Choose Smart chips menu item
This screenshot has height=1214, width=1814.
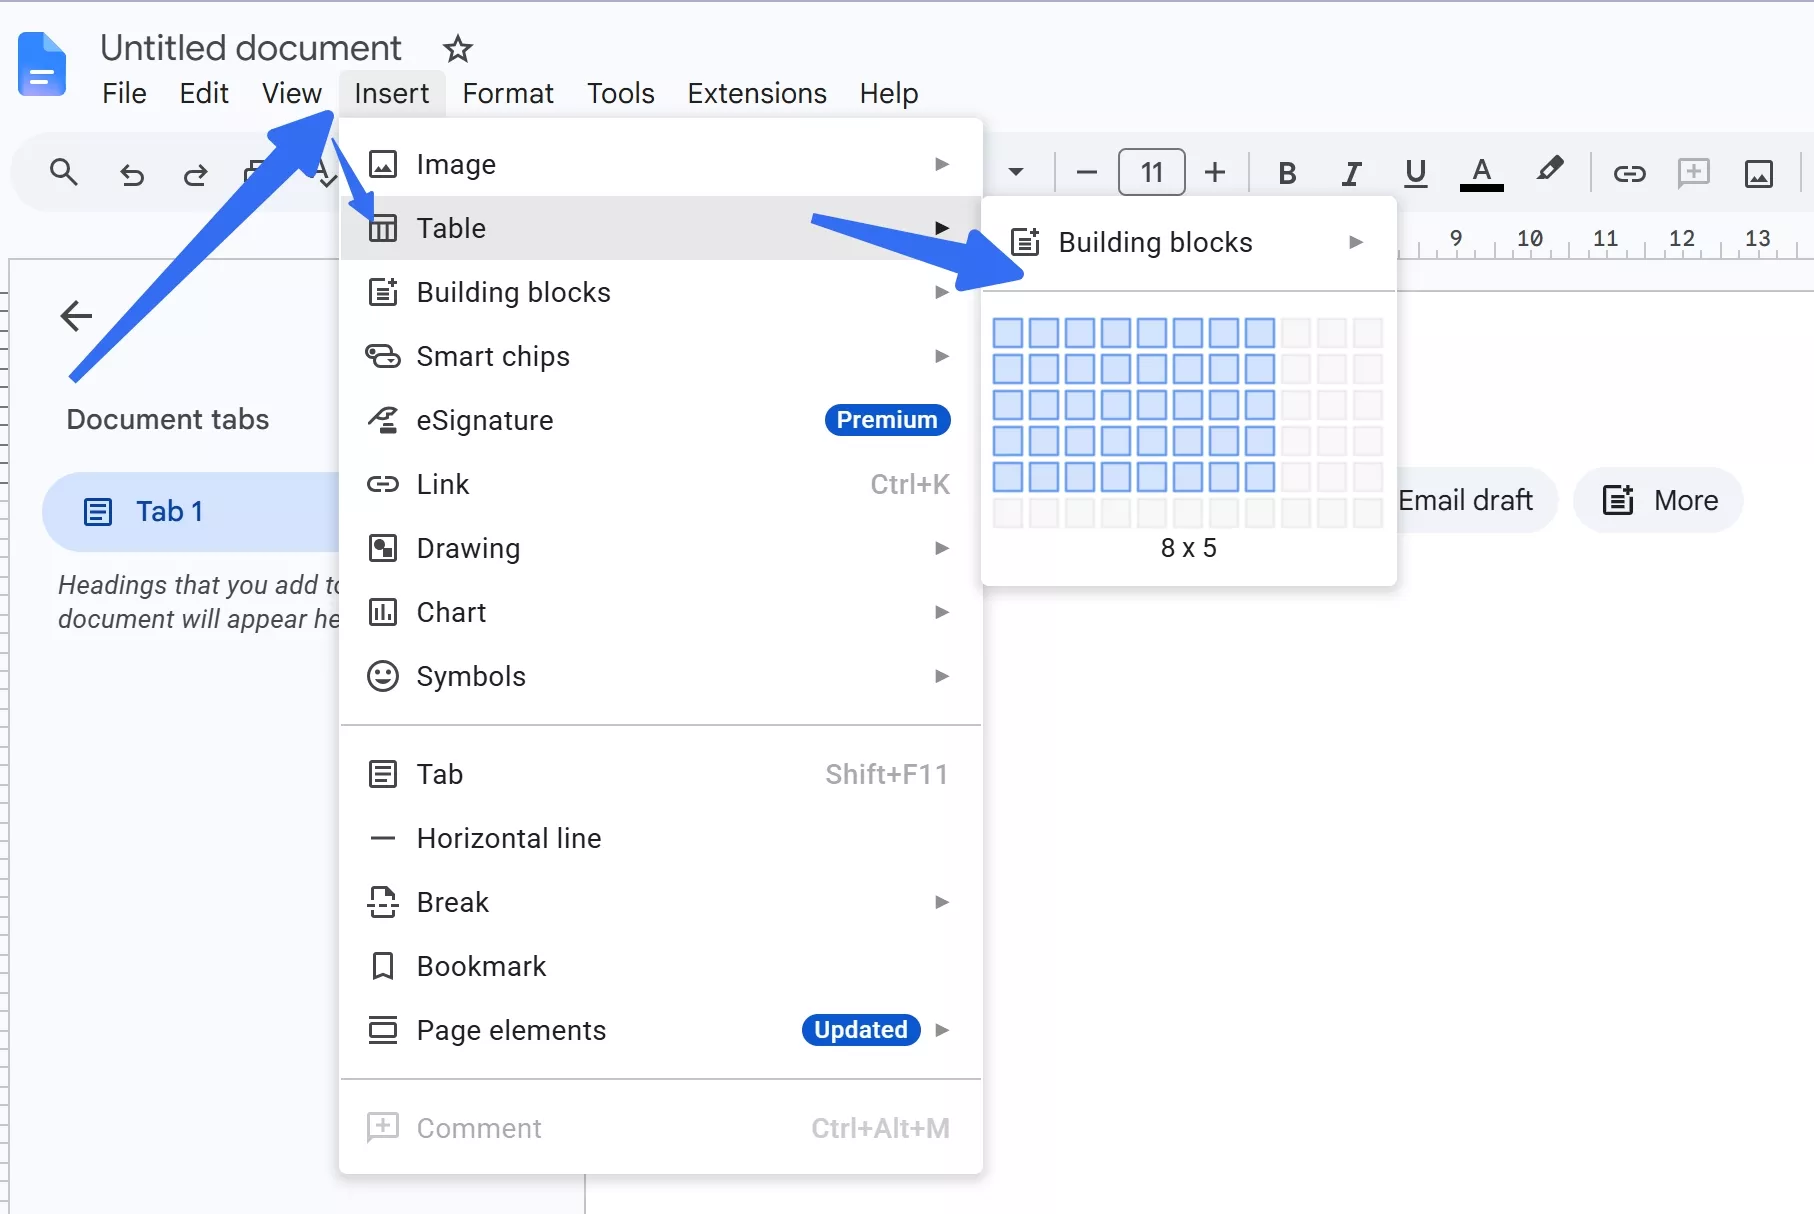[660, 356]
